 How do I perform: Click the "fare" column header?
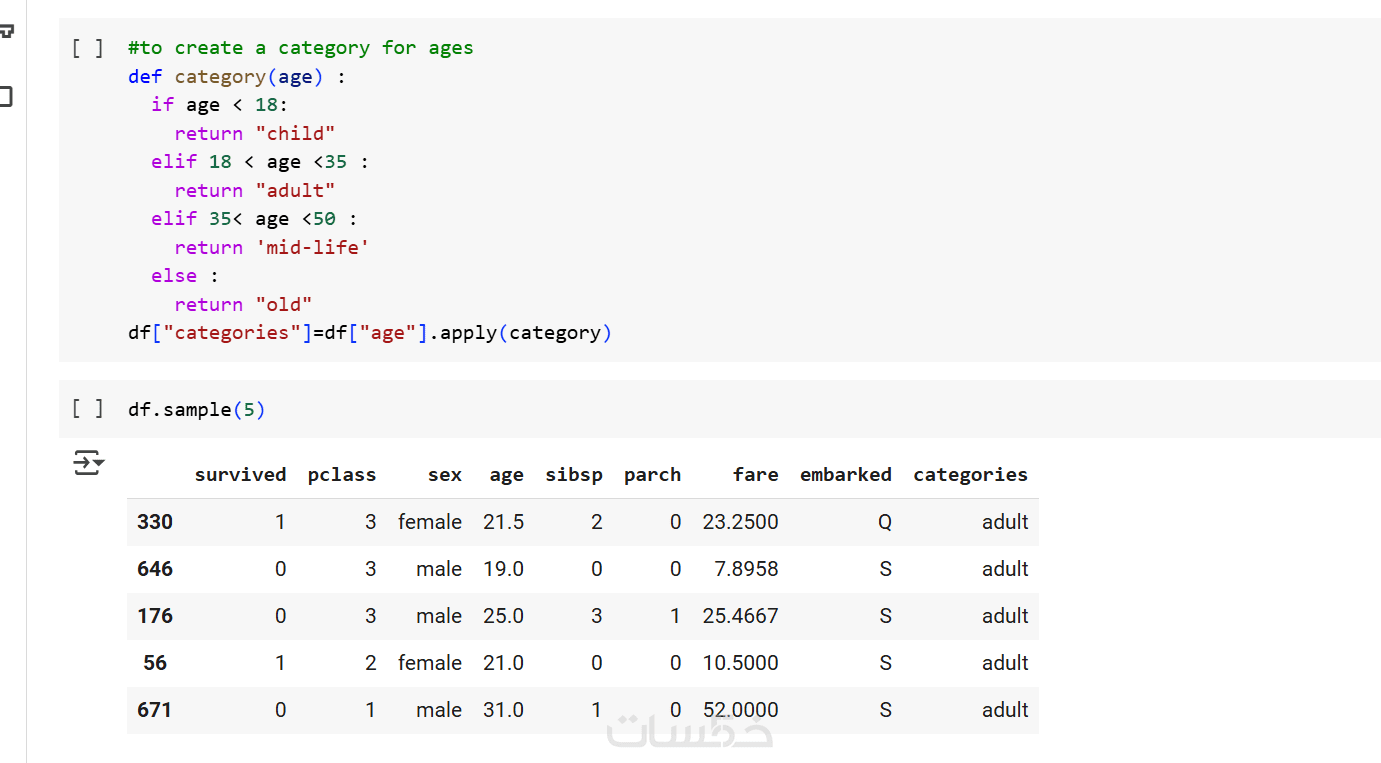pos(755,475)
